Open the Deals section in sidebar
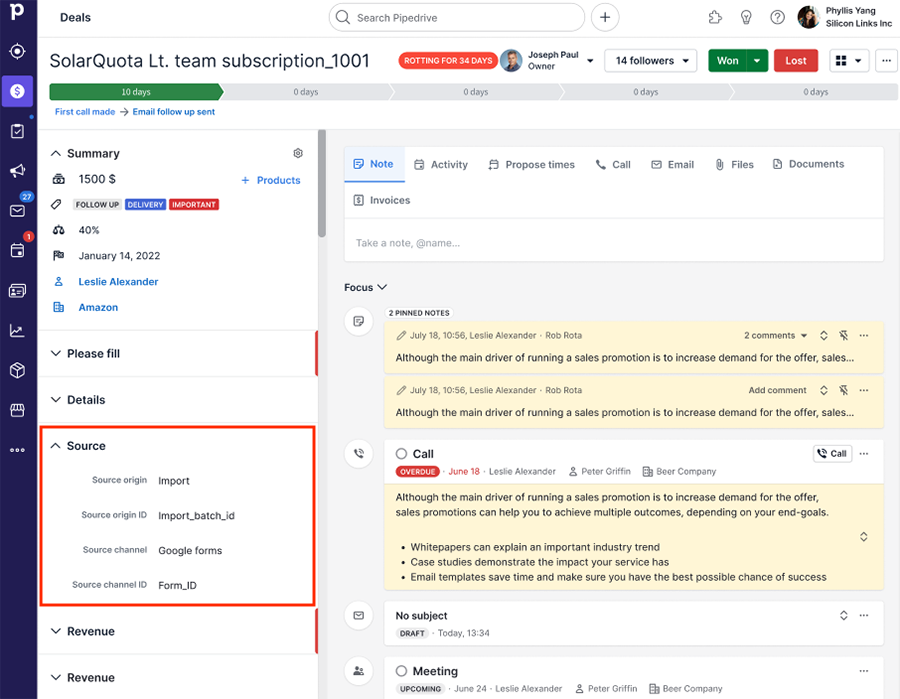This screenshot has width=900, height=699. click(x=16, y=91)
